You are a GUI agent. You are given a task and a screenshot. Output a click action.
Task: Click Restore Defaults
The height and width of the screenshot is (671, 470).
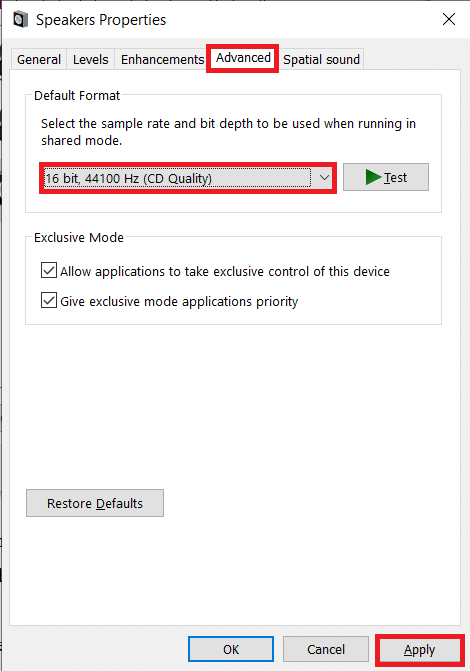tap(95, 503)
